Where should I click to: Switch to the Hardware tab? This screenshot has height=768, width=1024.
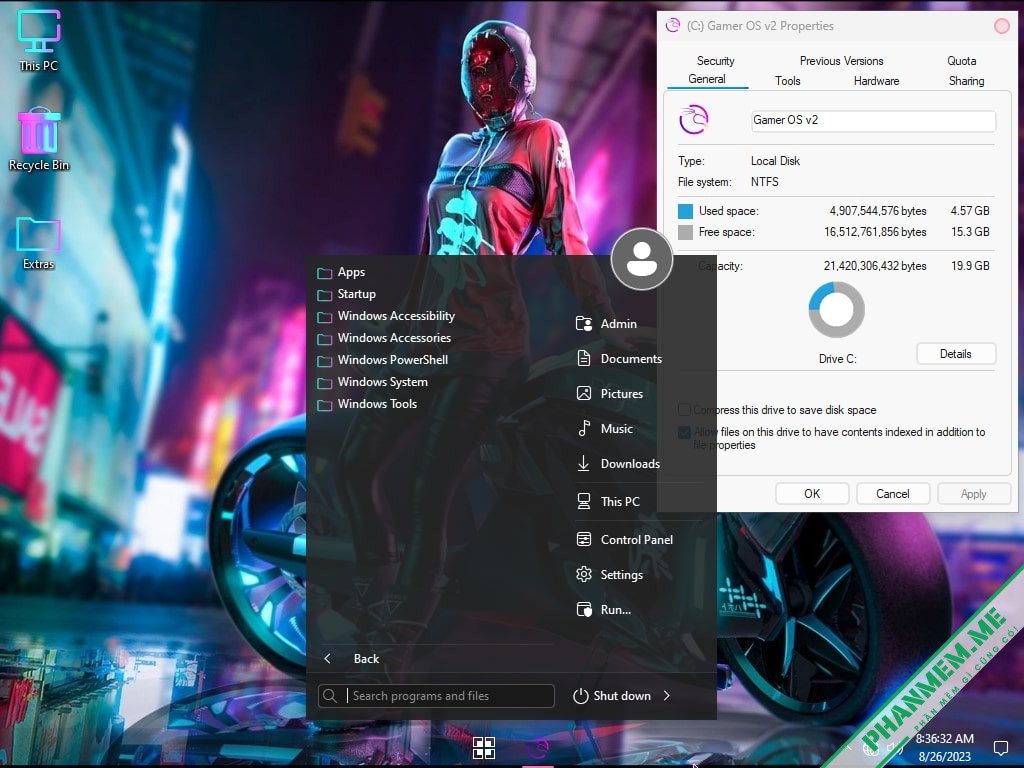click(876, 81)
